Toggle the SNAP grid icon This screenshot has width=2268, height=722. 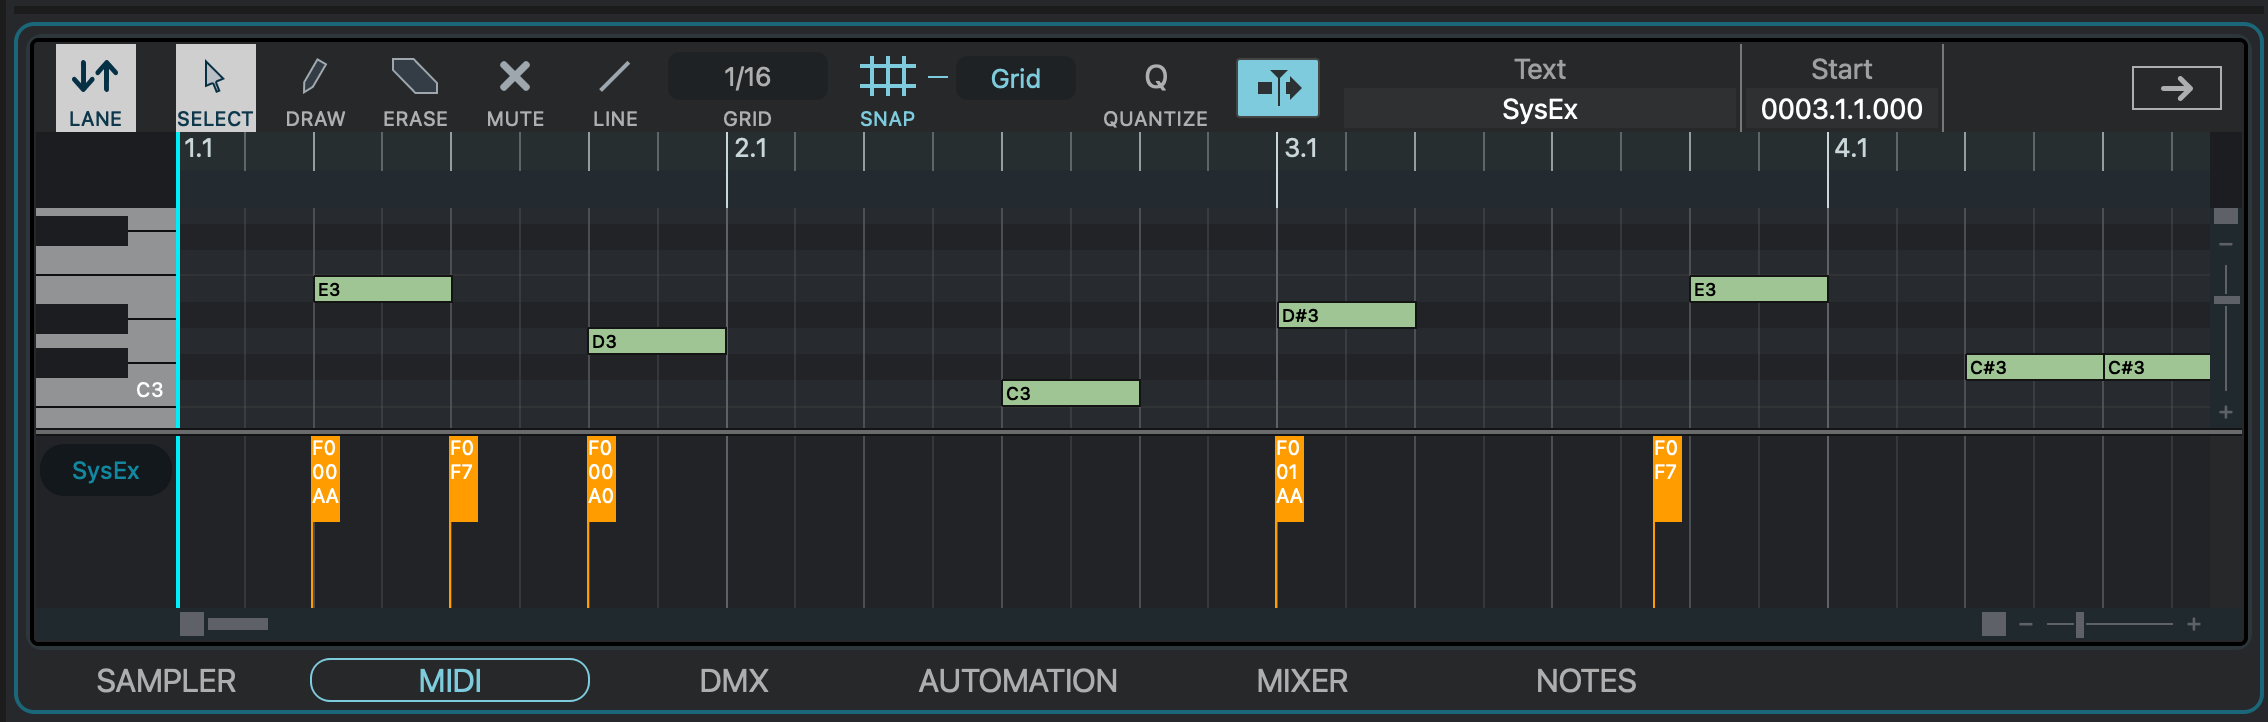click(x=887, y=77)
